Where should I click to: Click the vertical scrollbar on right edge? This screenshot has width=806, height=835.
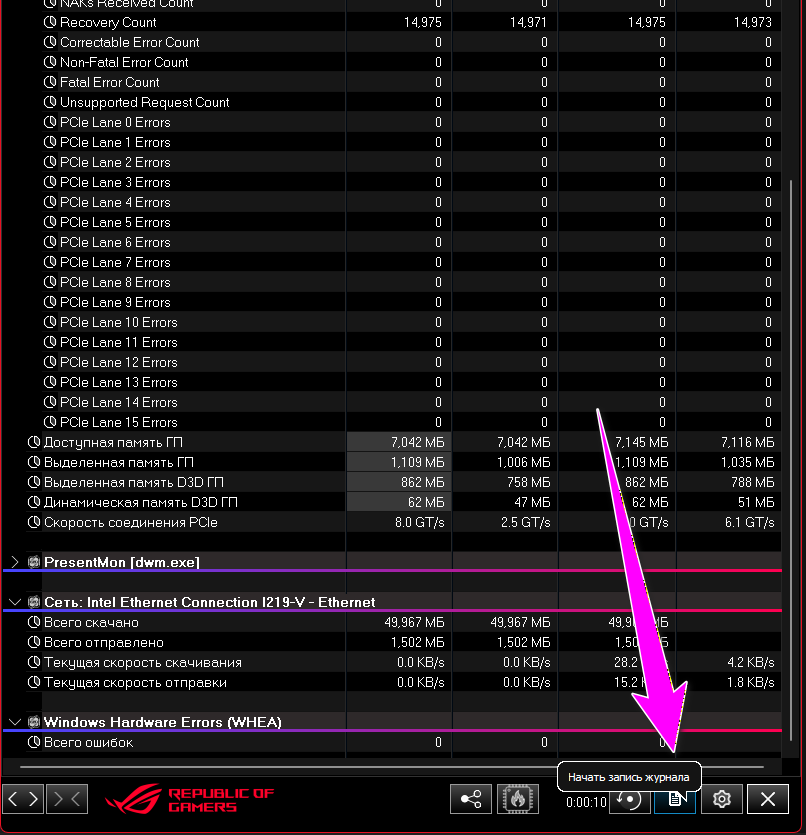795,300
